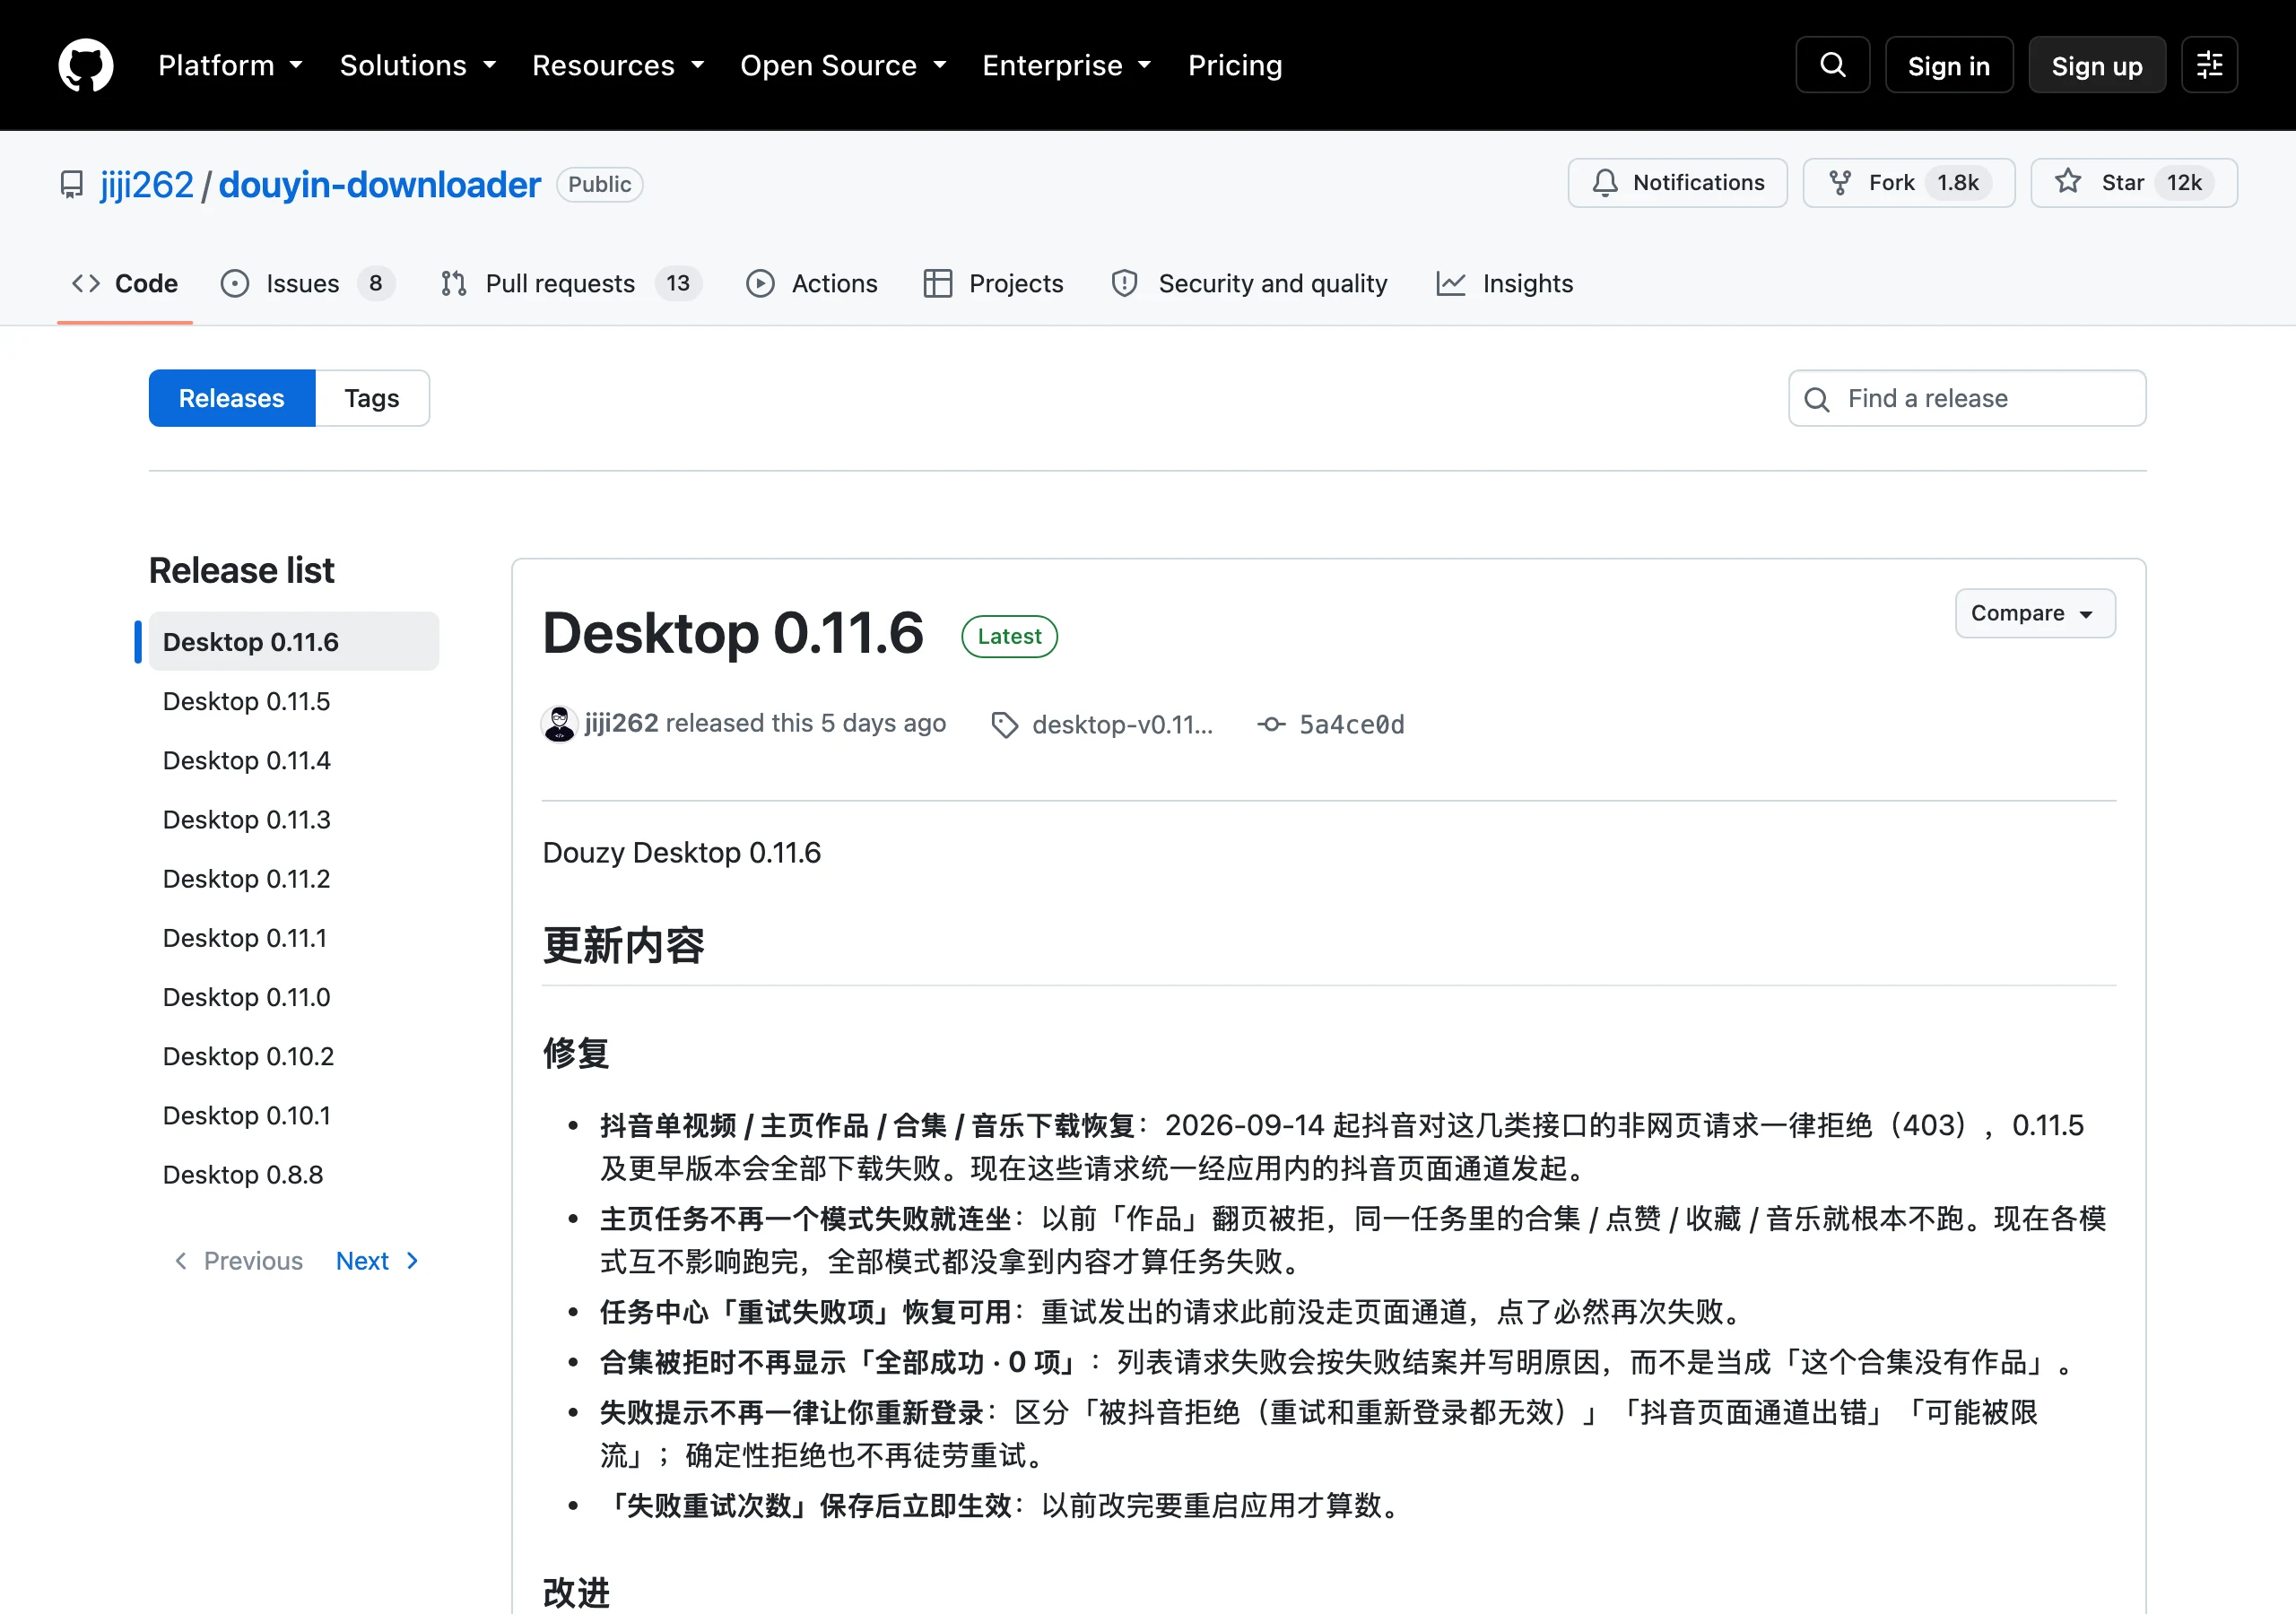Open the GitHub home logo
2296x1614 pixels.
(x=85, y=65)
